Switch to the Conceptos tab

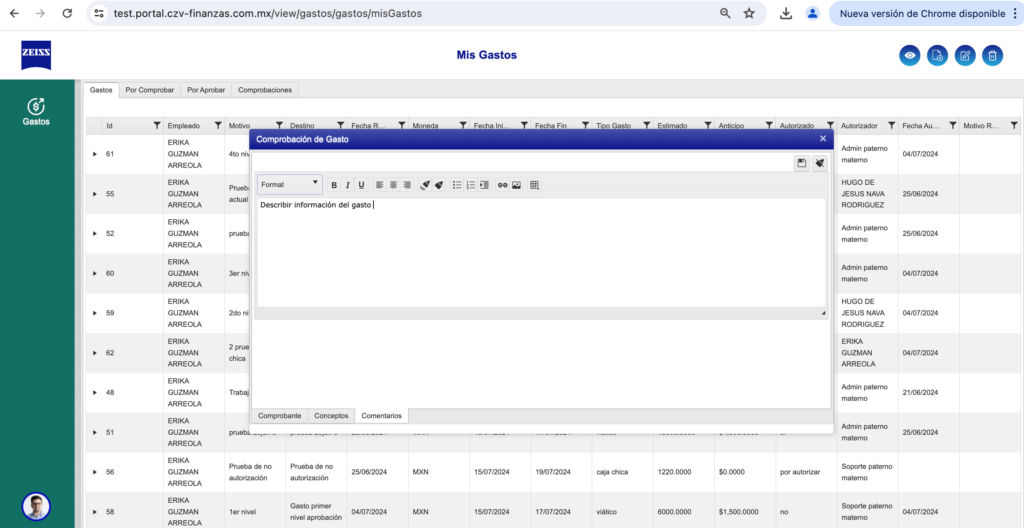[x=332, y=416]
